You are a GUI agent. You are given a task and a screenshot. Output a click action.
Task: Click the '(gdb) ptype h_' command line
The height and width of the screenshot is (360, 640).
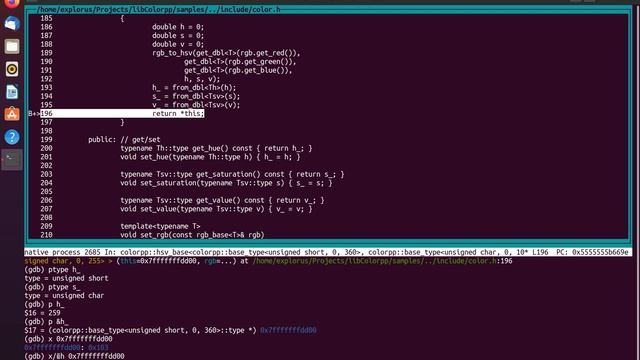pyautogui.click(x=52, y=270)
